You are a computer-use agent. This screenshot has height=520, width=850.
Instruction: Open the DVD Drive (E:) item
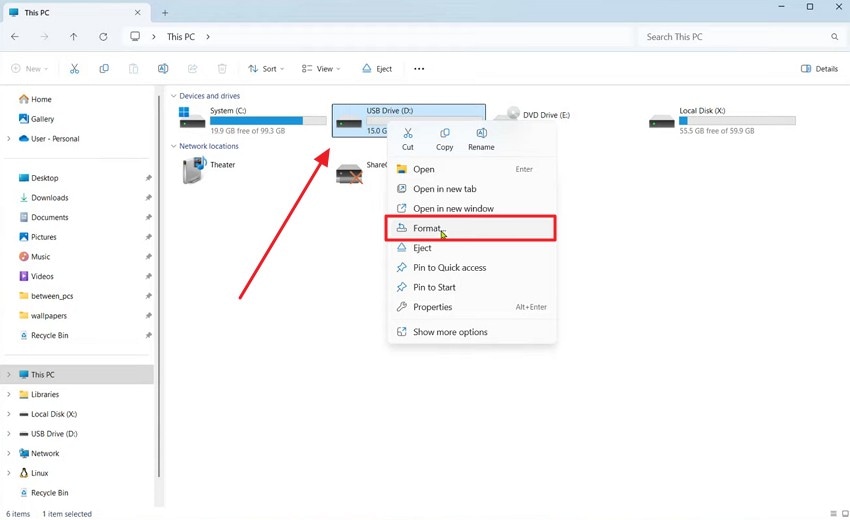(531, 115)
